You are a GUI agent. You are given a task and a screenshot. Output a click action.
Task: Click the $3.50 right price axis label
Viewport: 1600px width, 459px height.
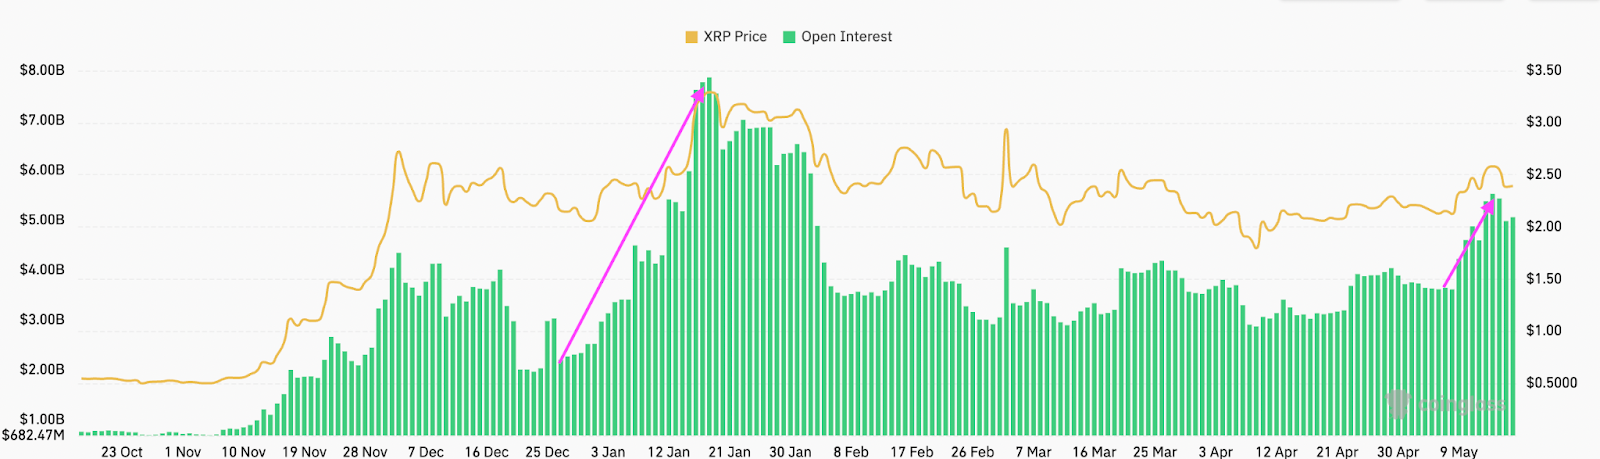pyautogui.click(x=1543, y=71)
